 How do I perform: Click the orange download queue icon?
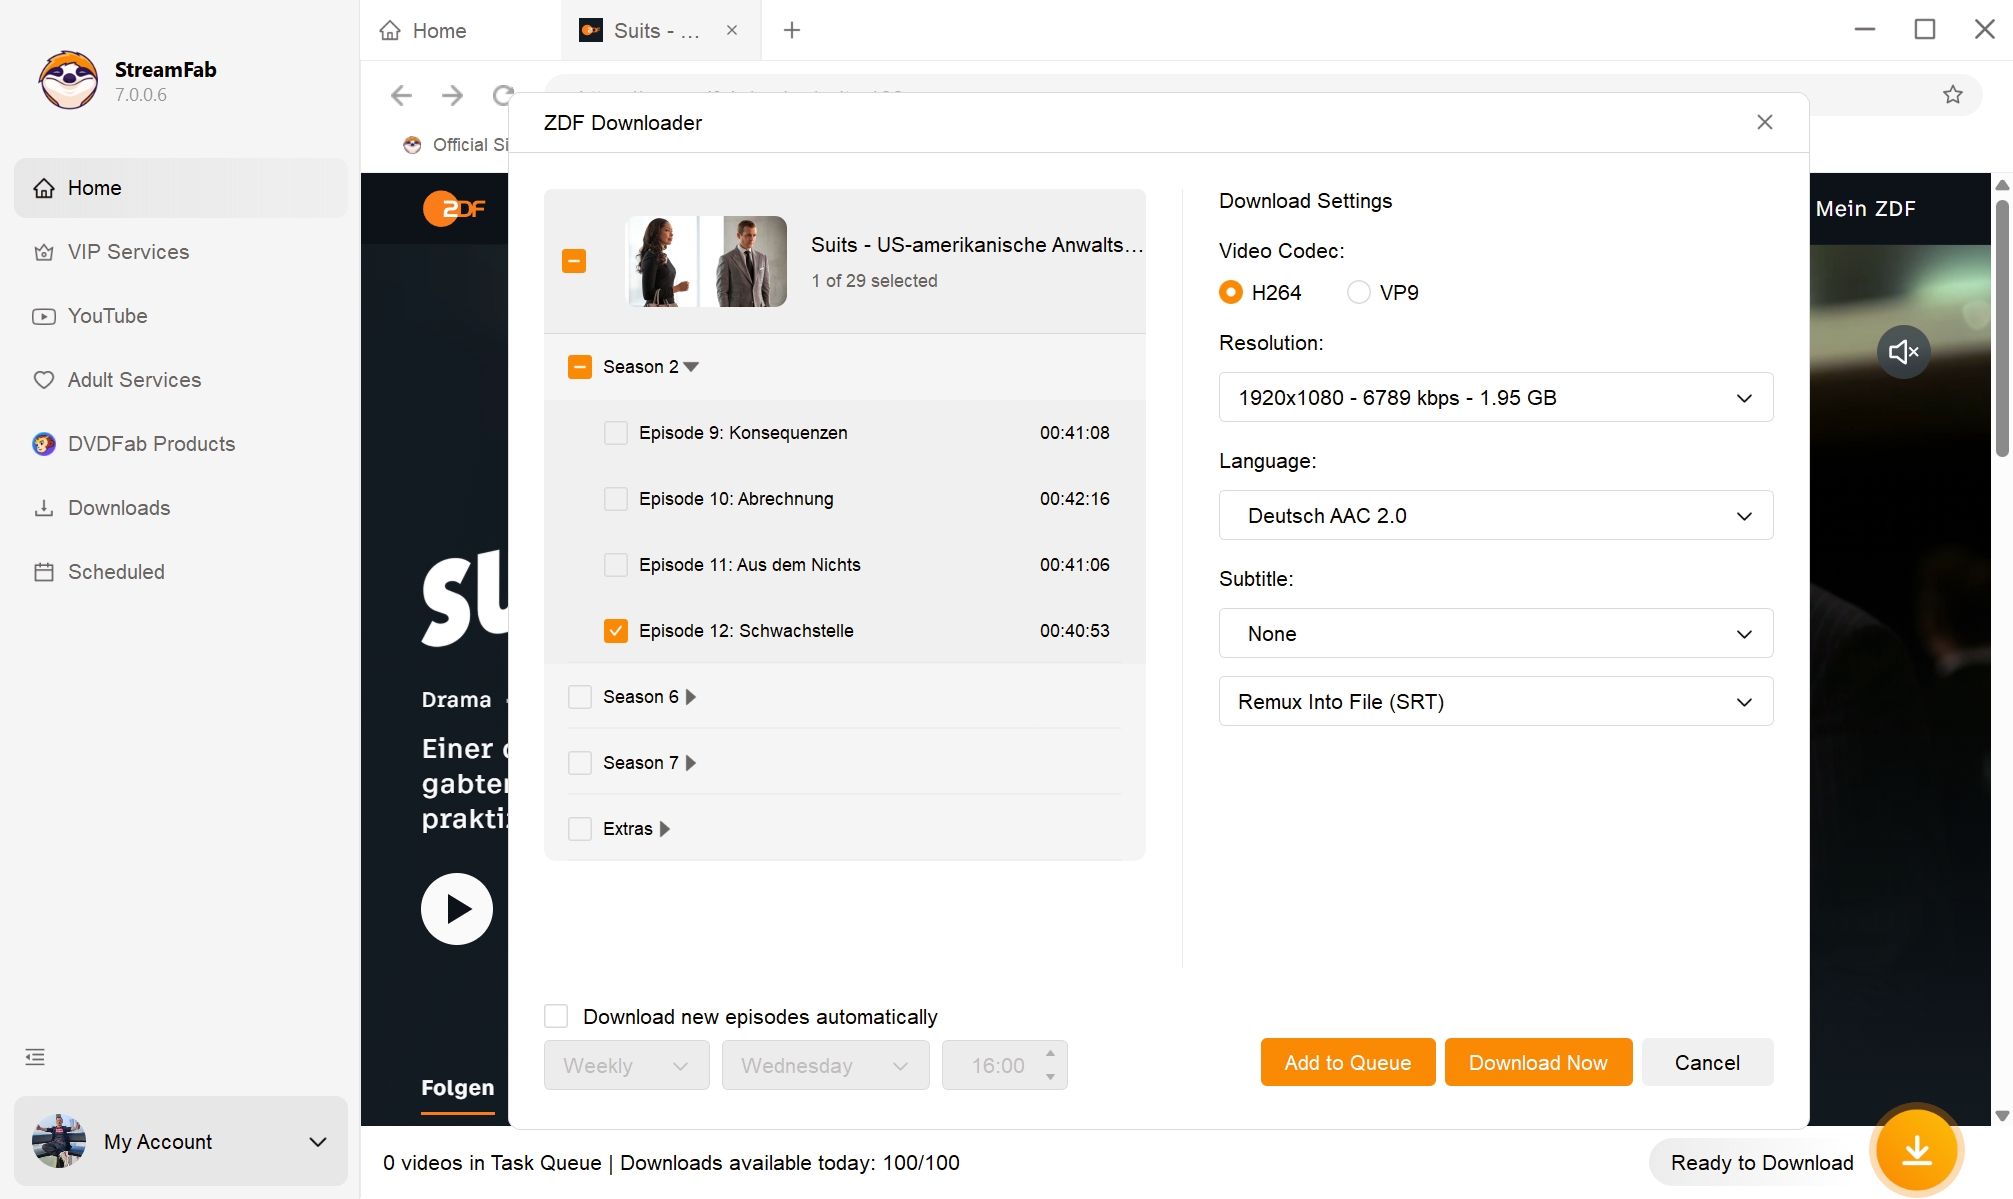[x=1916, y=1150]
